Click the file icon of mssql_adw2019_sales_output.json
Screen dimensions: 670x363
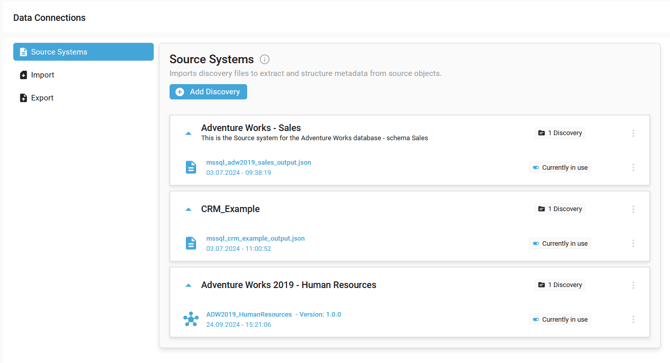pos(191,167)
